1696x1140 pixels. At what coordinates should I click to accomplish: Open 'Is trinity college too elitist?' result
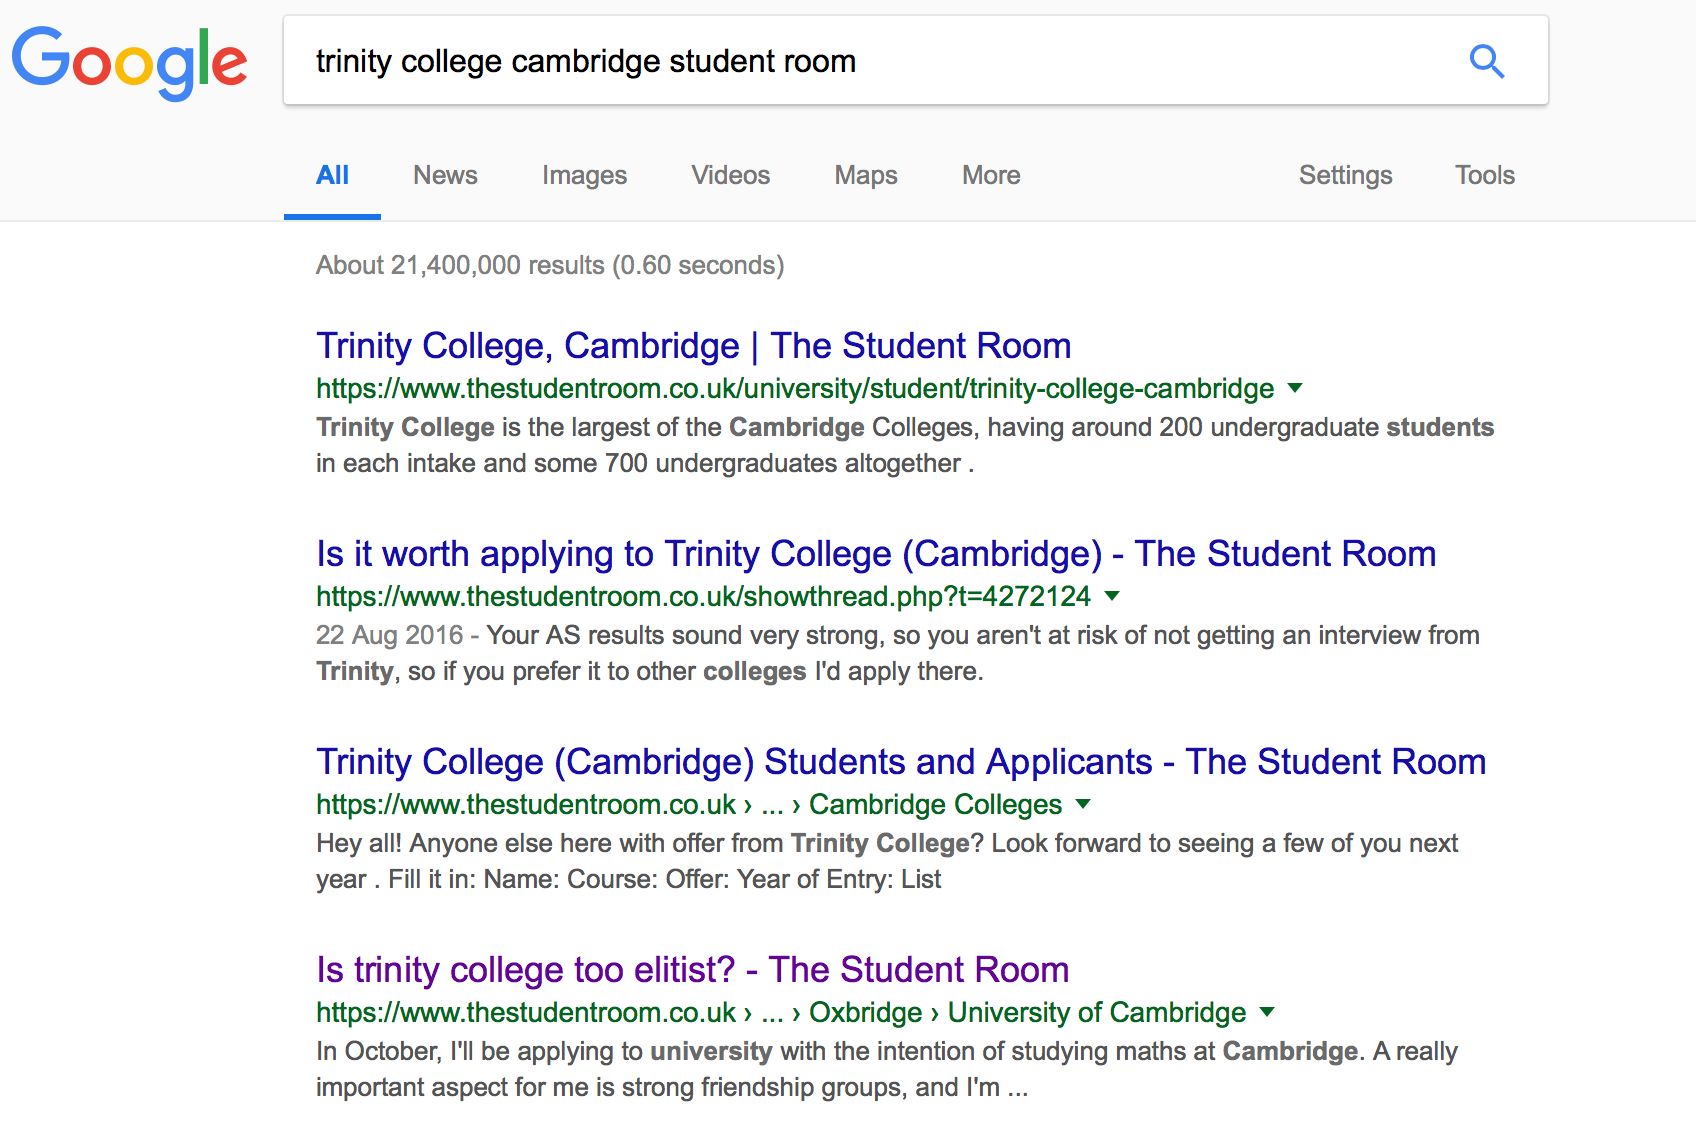(x=692, y=970)
